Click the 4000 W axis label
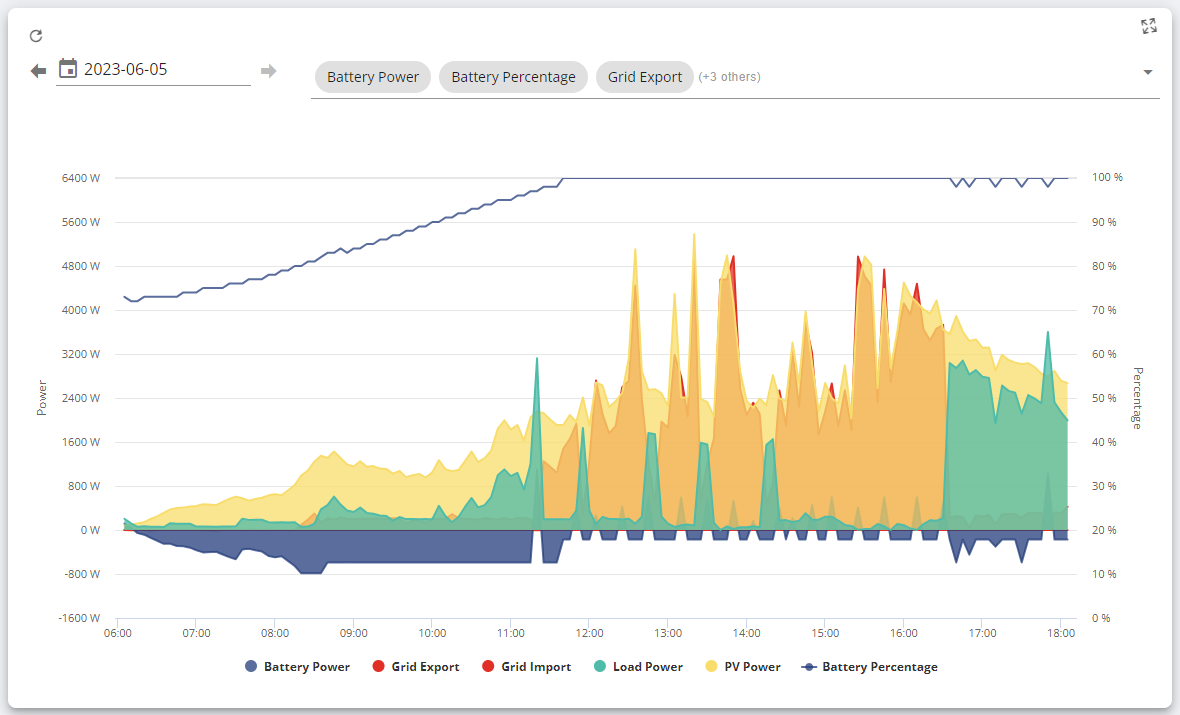 click(81, 310)
